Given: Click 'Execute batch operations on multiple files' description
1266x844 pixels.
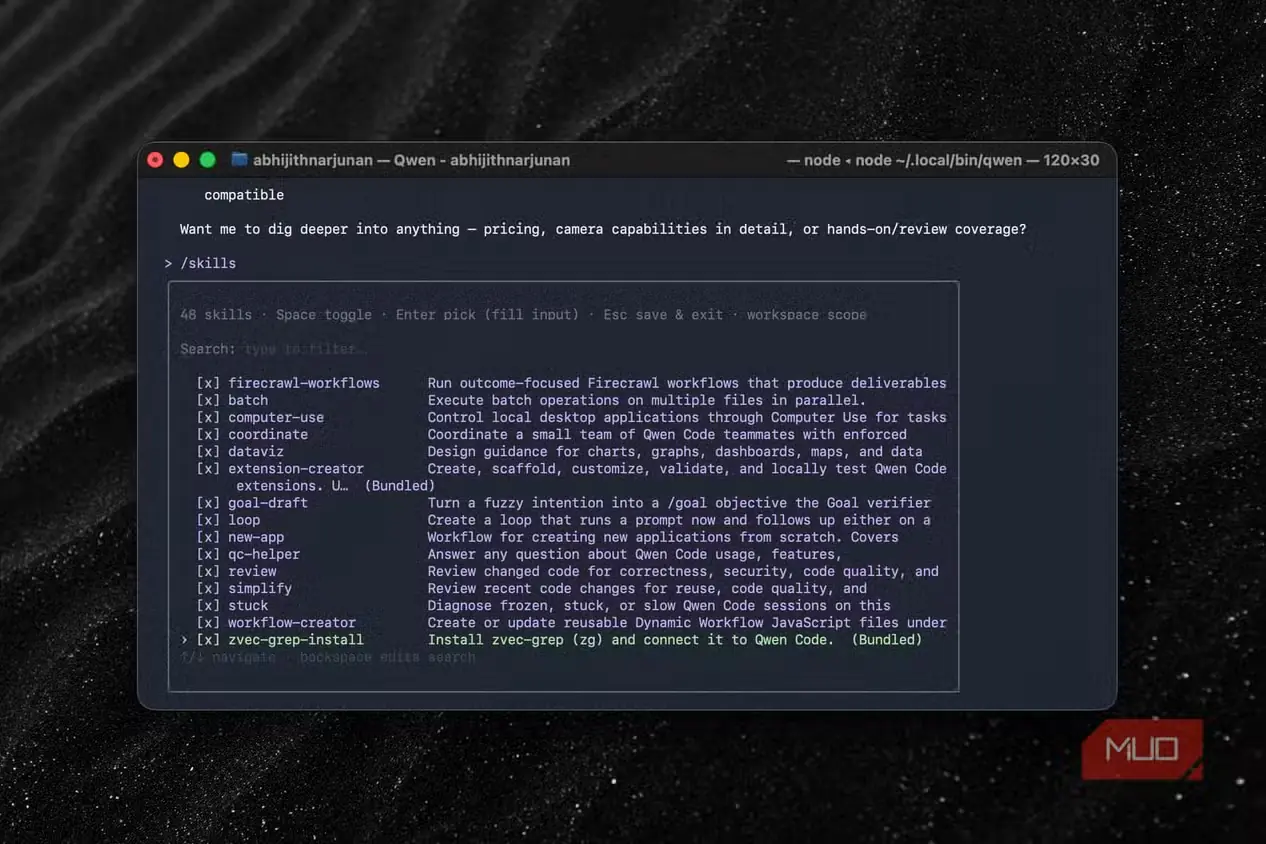Looking at the screenshot, I should (647, 400).
